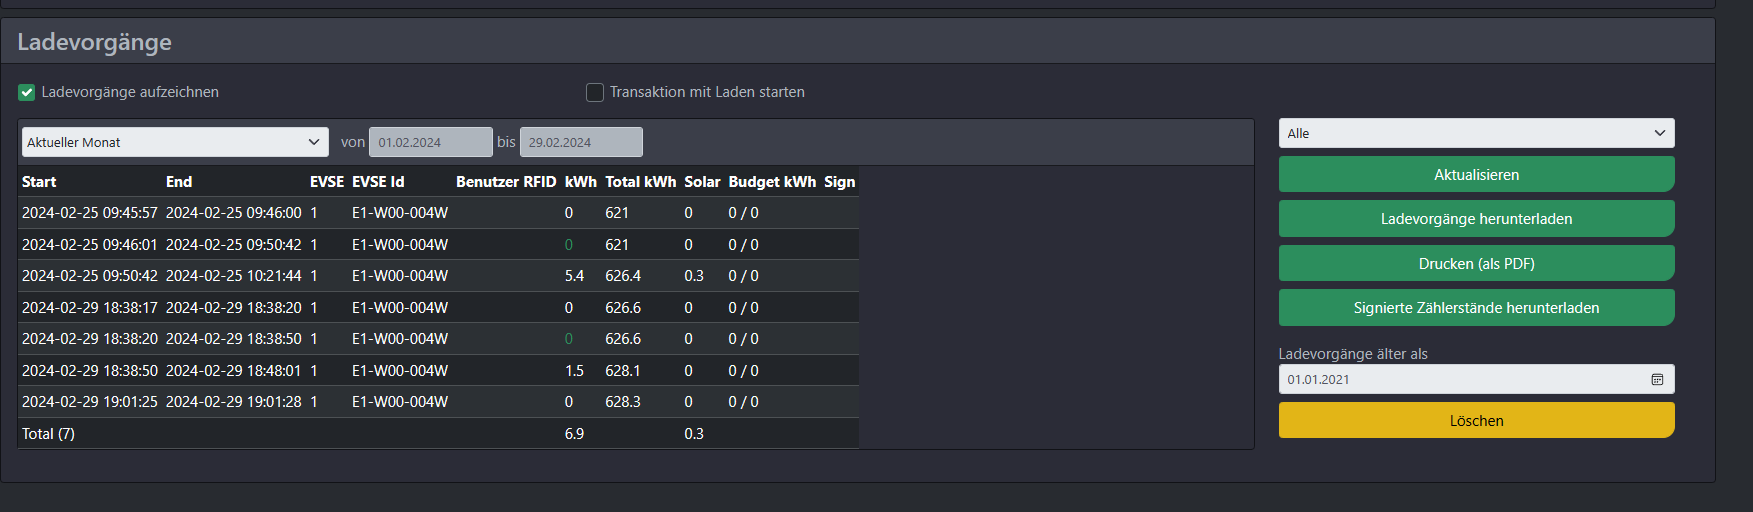
Task: Select Drucken (als PDF) button
Action: coord(1476,264)
